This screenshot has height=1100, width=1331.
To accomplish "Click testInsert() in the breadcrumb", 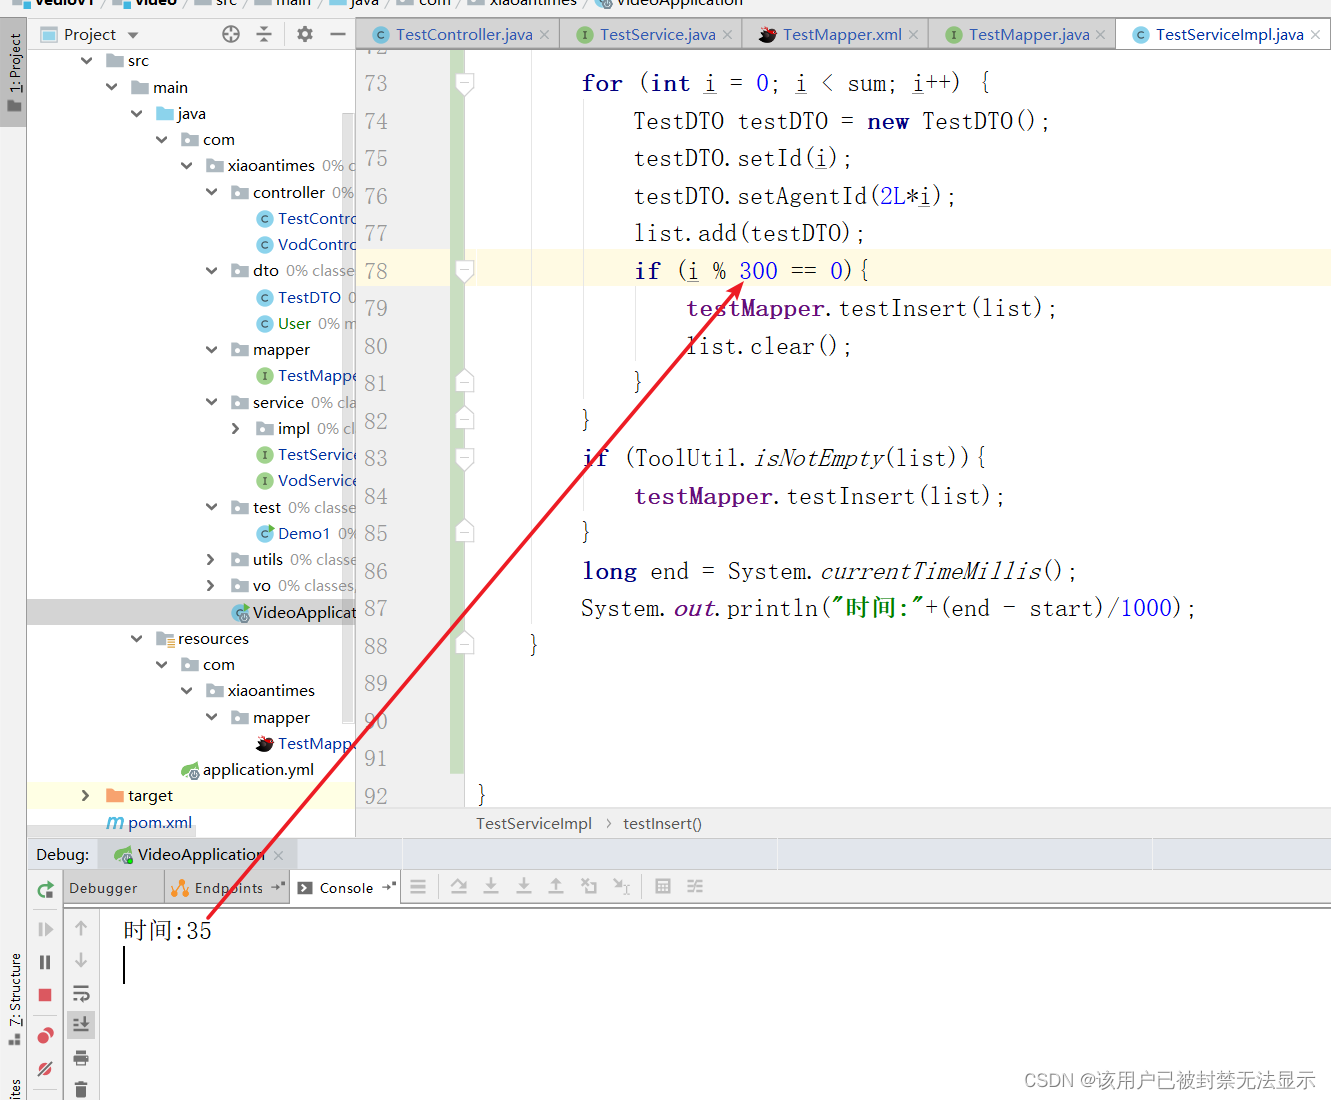I will [662, 823].
